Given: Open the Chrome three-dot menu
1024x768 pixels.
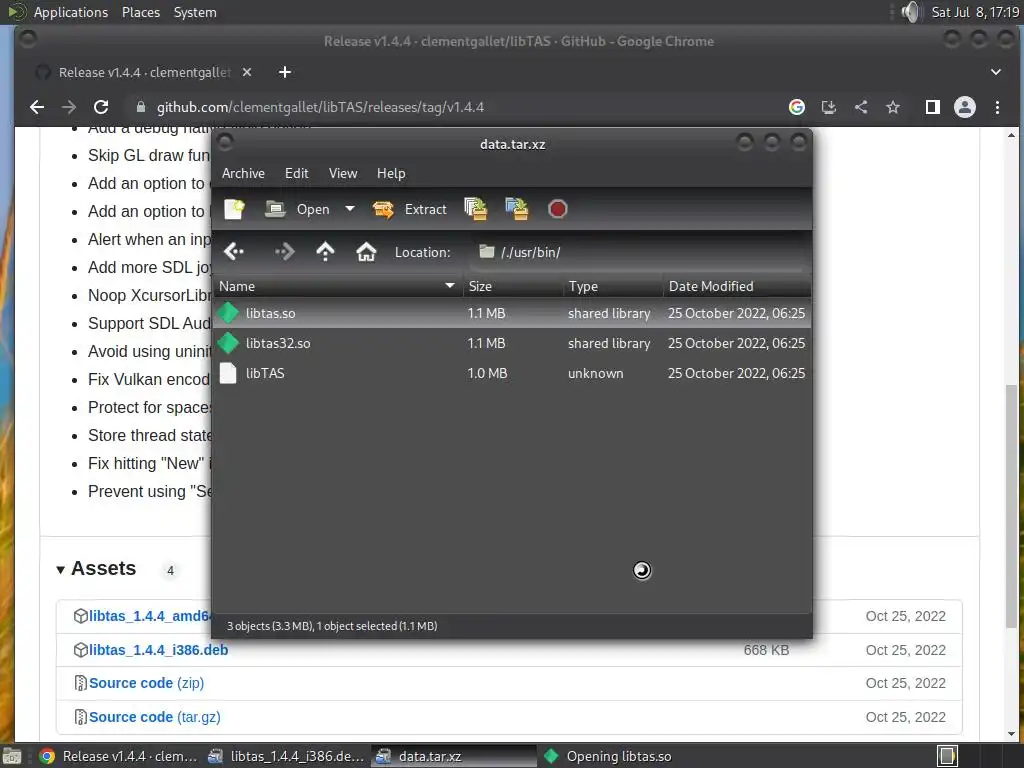Looking at the screenshot, I should (997, 107).
